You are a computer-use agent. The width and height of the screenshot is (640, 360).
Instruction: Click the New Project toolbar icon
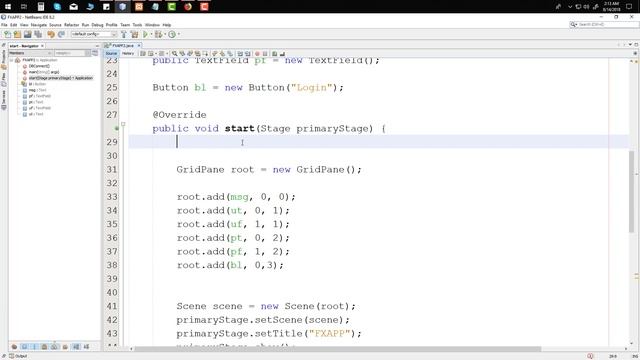pos(18,35)
